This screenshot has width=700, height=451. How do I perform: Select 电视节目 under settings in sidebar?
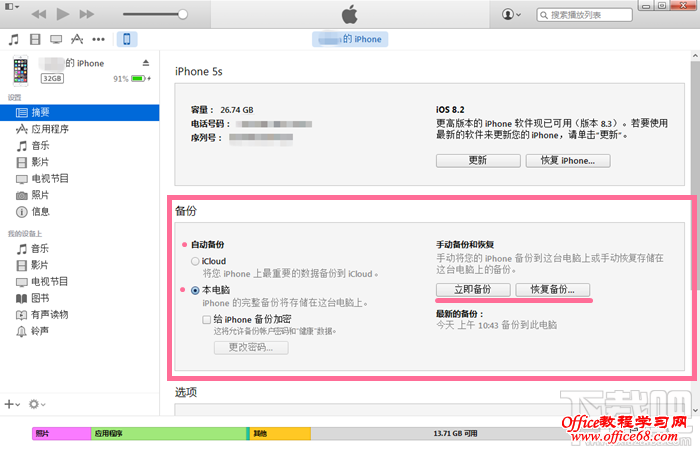79,179
